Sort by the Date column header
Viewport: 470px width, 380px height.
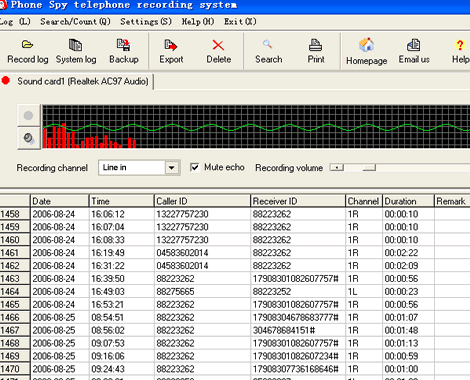pyautogui.click(x=60, y=201)
